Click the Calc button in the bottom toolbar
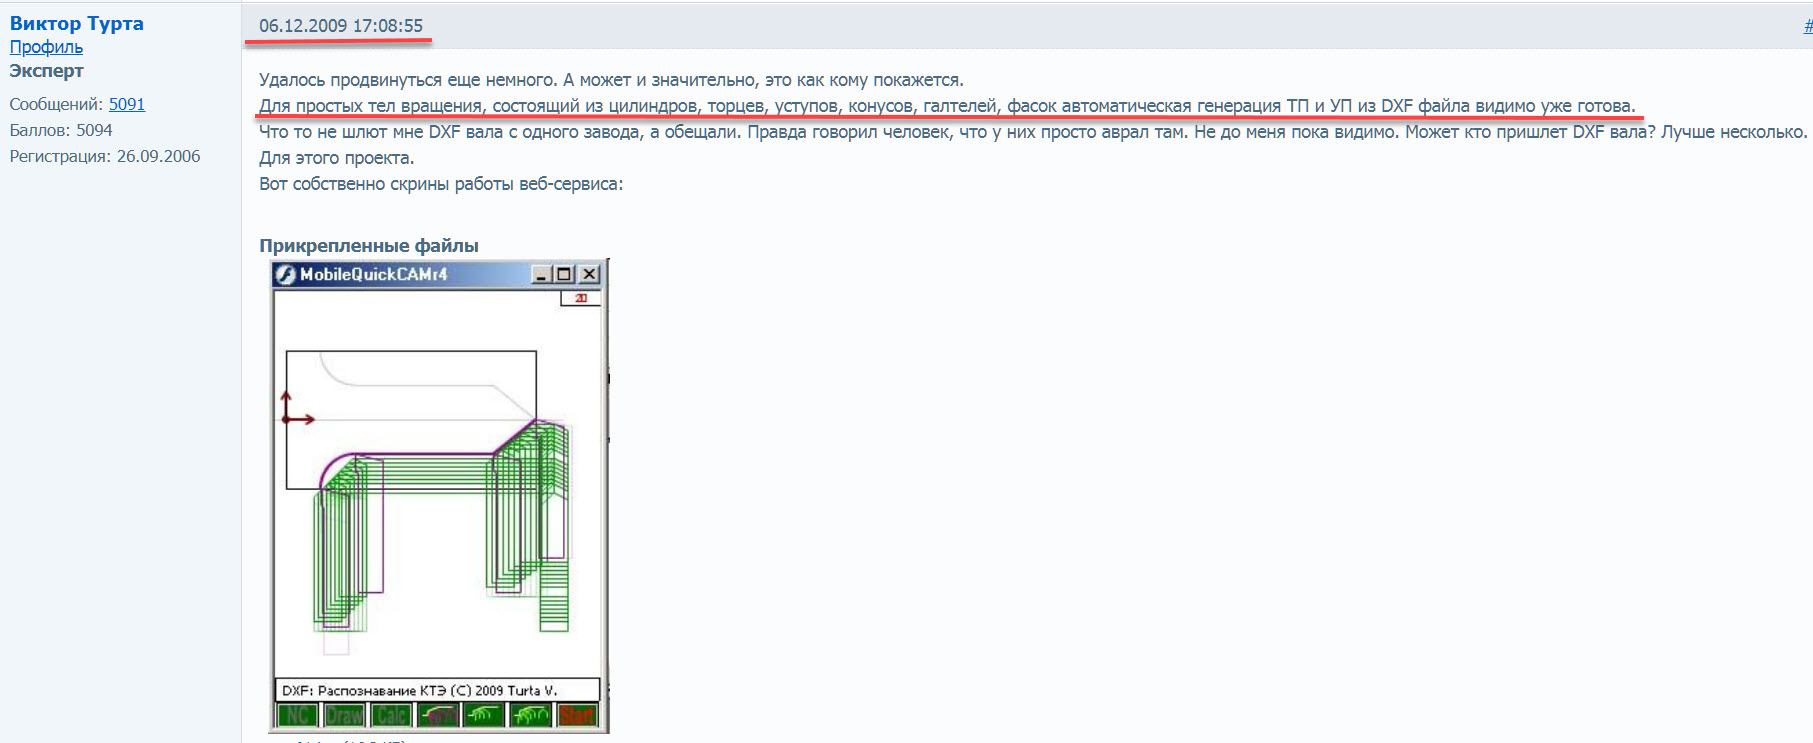Image resolution: width=1813 pixels, height=743 pixels. pyautogui.click(x=391, y=716)
